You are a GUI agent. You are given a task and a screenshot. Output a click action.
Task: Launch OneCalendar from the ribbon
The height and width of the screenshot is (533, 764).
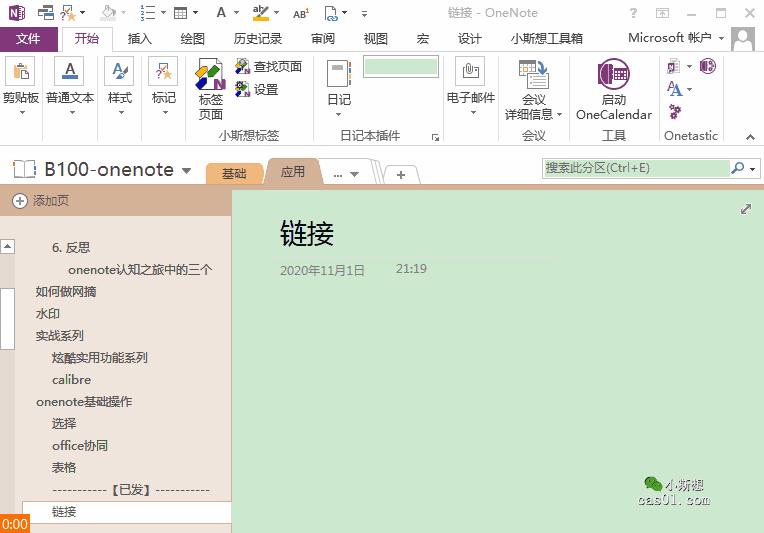click(613, 89)
